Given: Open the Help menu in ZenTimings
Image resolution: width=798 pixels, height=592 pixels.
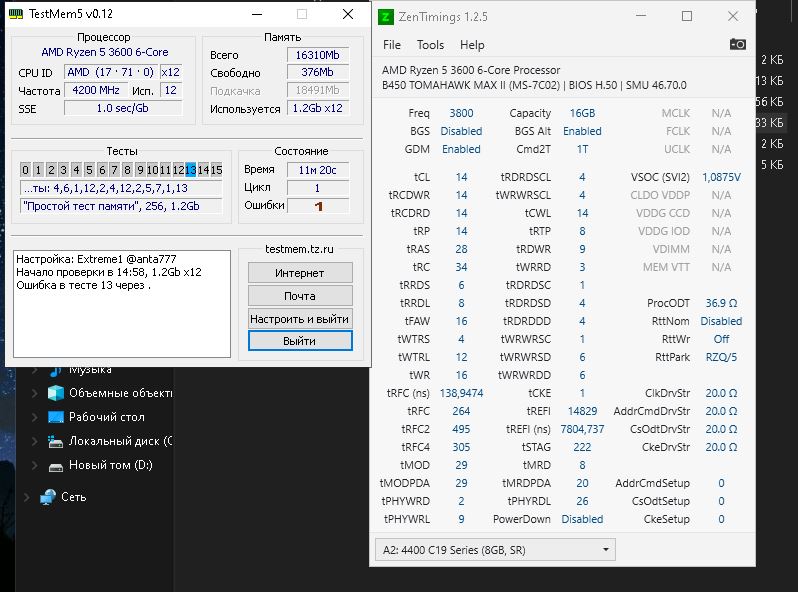Looking at the screenshot, I should click(472, 45).
